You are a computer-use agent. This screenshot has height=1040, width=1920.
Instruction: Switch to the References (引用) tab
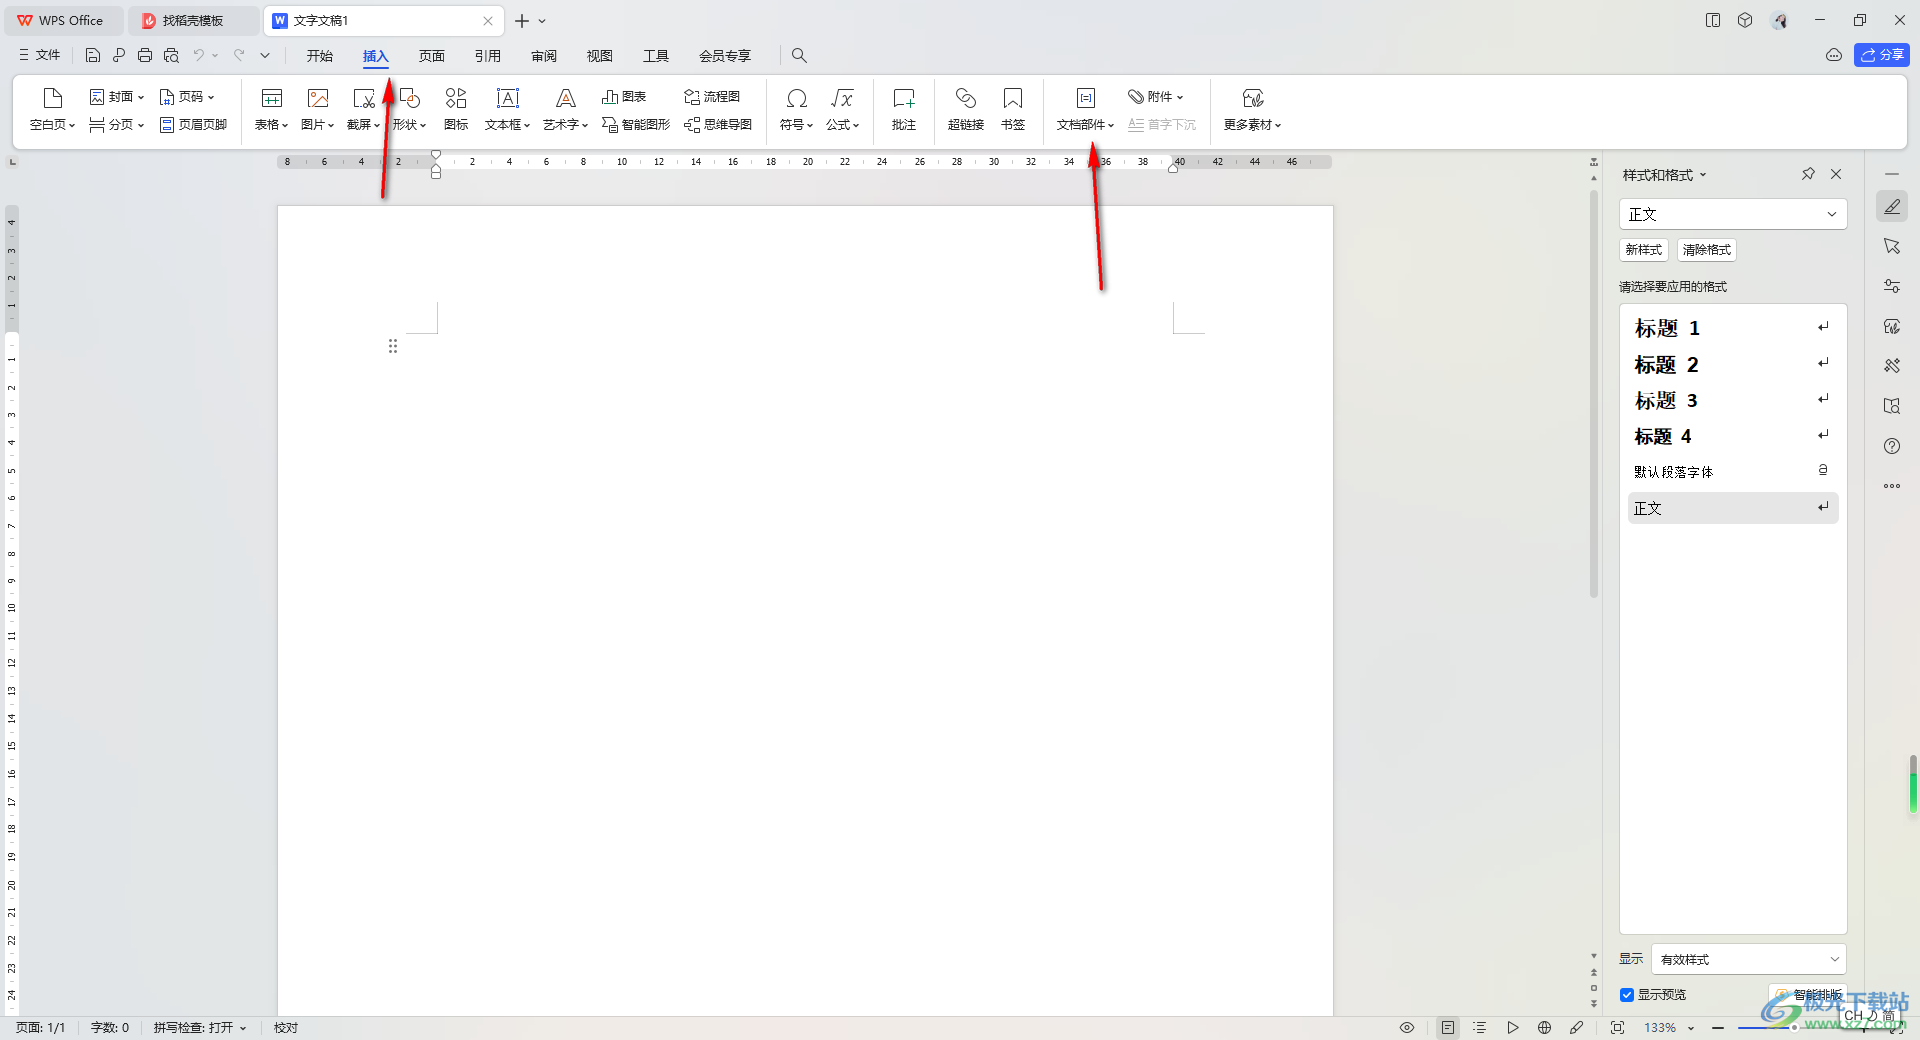(488, 56)
